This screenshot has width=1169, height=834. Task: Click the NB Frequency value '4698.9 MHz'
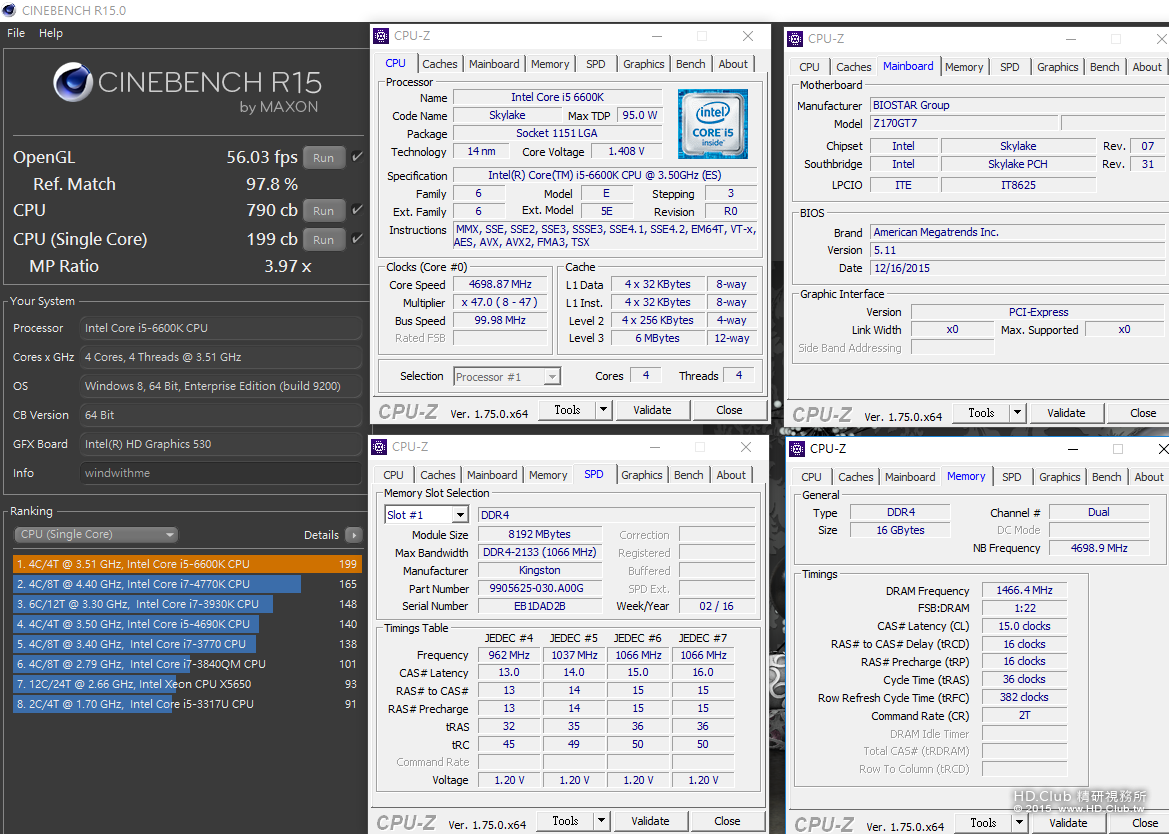(1099, 548)
